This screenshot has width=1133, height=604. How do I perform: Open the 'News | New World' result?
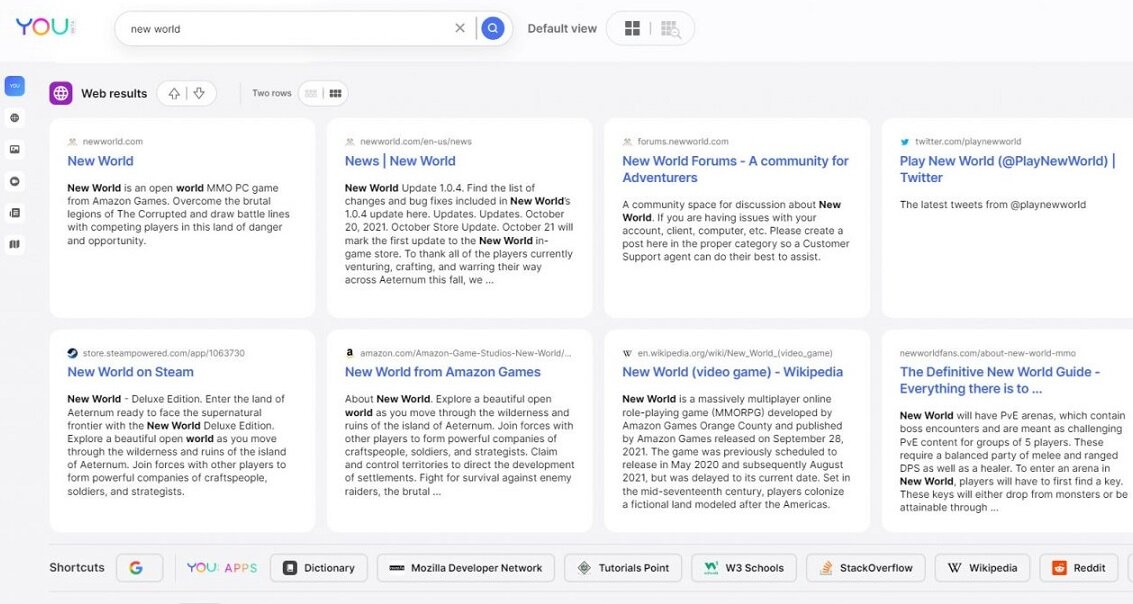(400, 161)
